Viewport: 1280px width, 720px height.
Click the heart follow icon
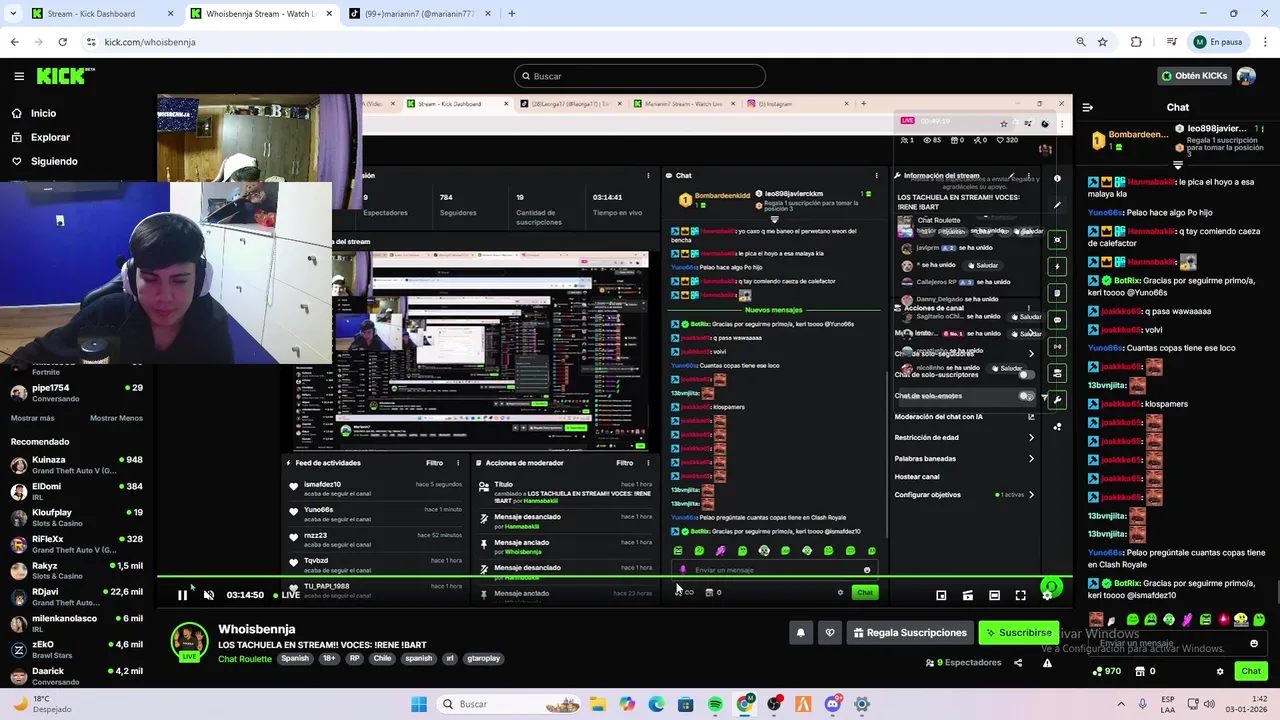(829, 632)
